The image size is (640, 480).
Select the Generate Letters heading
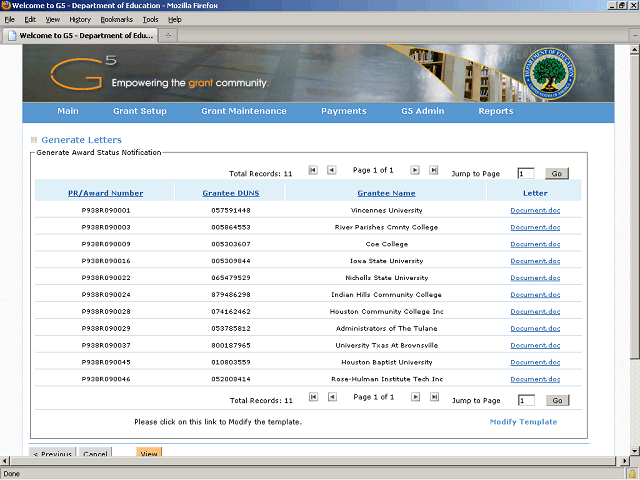pyautogui.click(x=82, y=140)
